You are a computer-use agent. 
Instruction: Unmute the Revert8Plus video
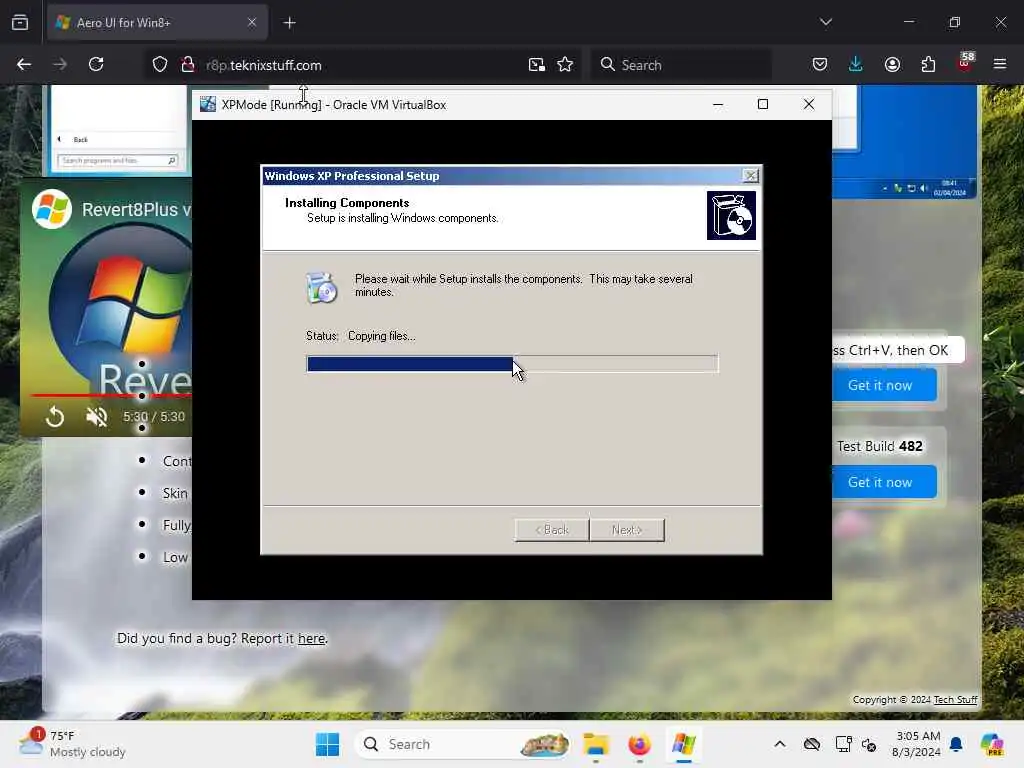pos(97,417)
